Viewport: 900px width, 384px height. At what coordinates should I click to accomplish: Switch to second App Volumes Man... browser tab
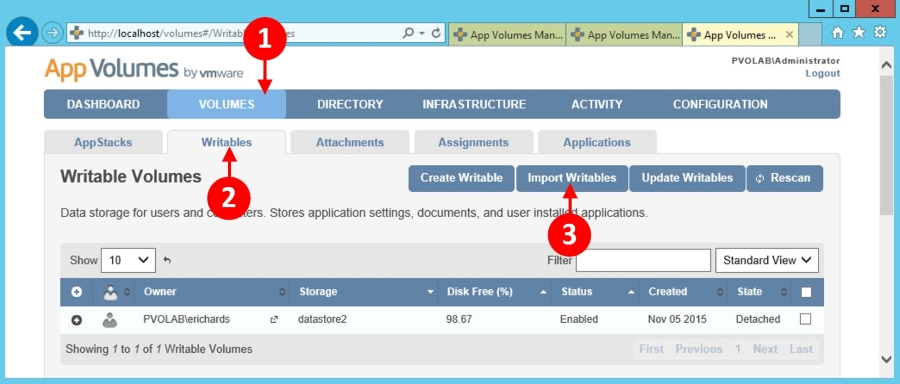[624, 35]
